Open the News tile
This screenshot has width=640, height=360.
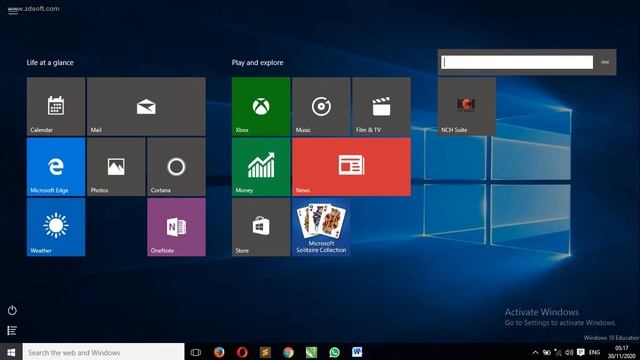[351, 167]
